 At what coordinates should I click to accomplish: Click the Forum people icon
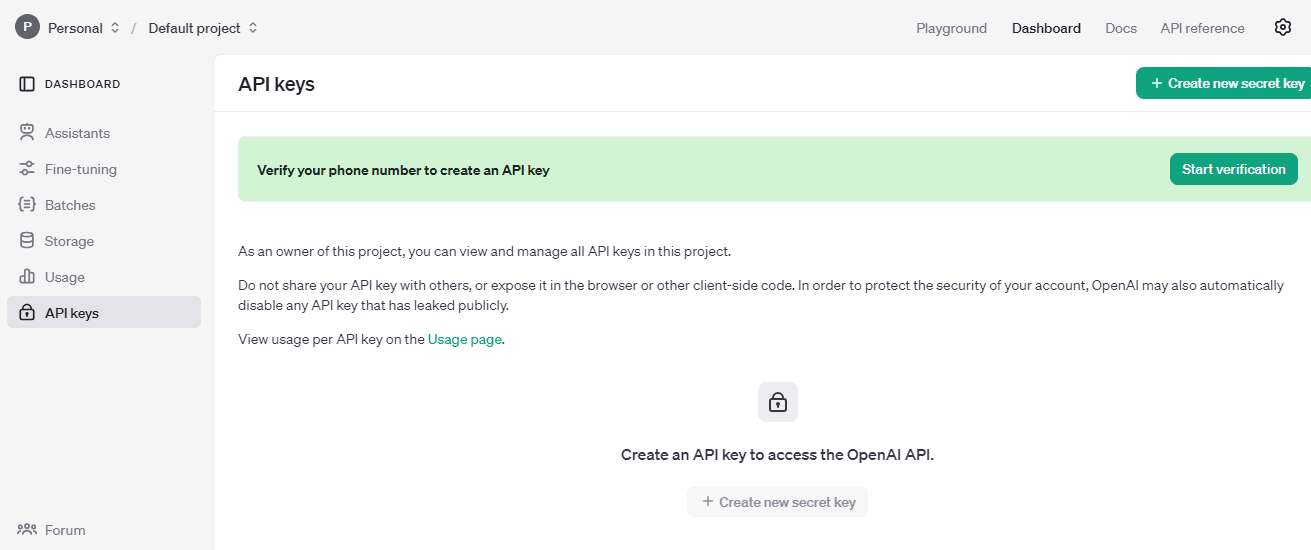coord(27,530)
